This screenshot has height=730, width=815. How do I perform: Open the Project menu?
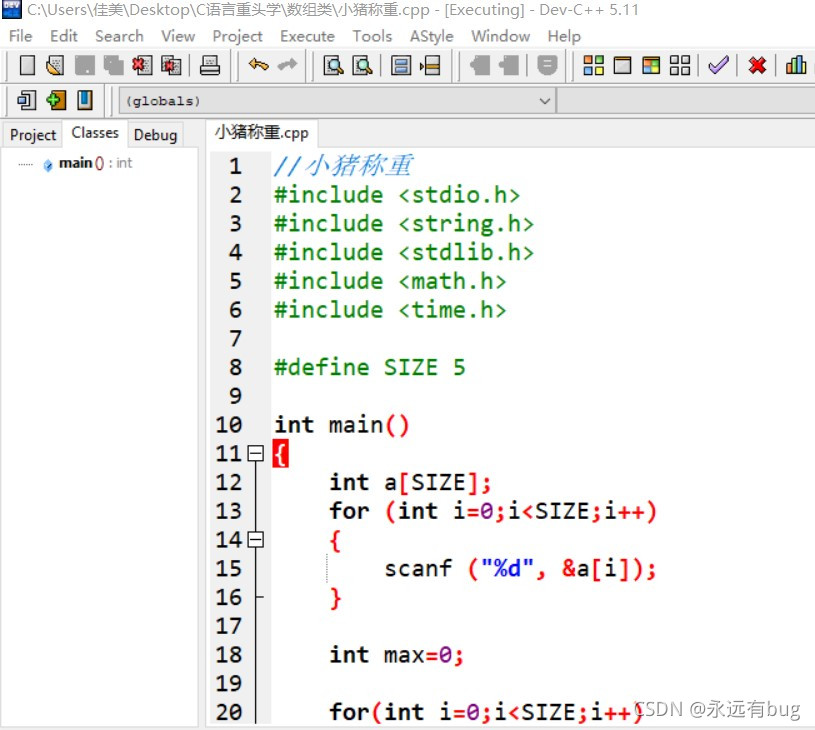pyautogui.click(x=238, y=36)
